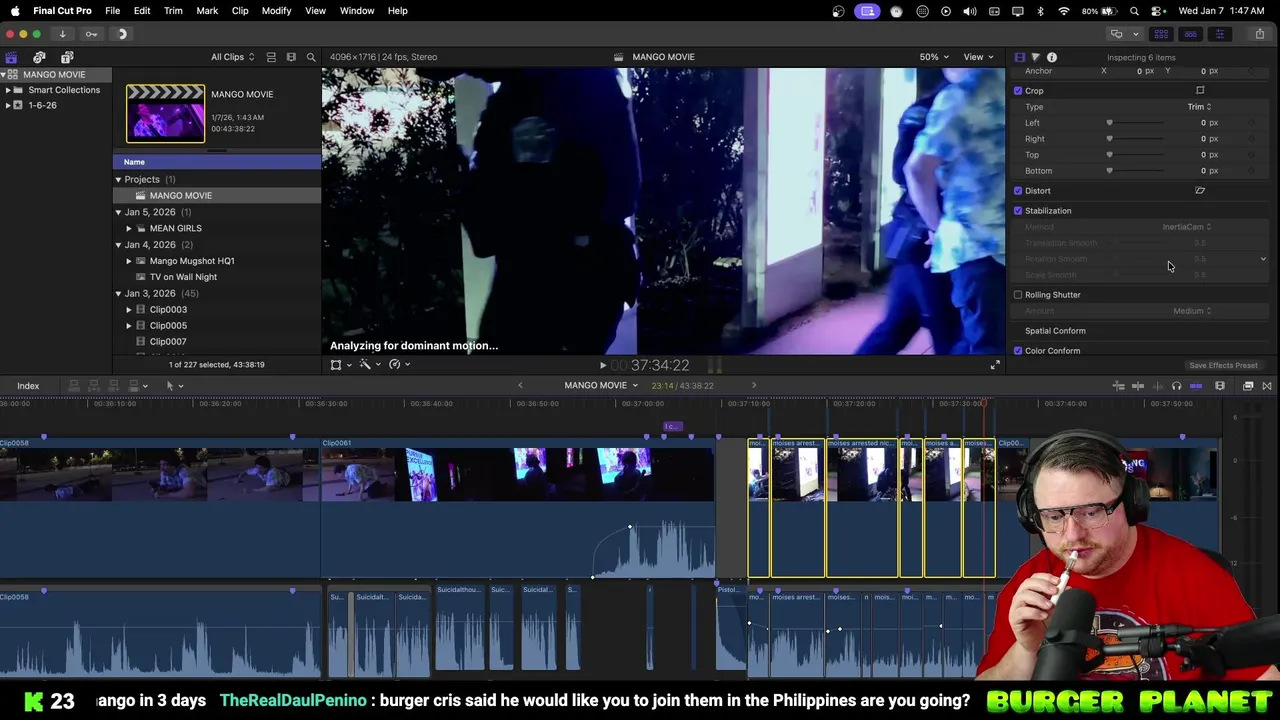Open timeline clip appearance filmstrip icon
Image resolution: width=1280 pixels, height=720 pixels.
tap(1220, 386)
